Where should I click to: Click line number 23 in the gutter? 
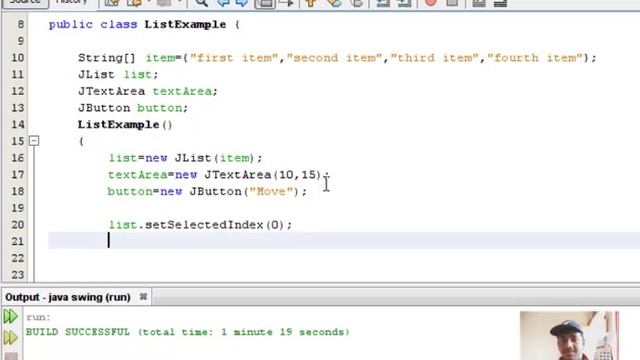tap(18, 275)
